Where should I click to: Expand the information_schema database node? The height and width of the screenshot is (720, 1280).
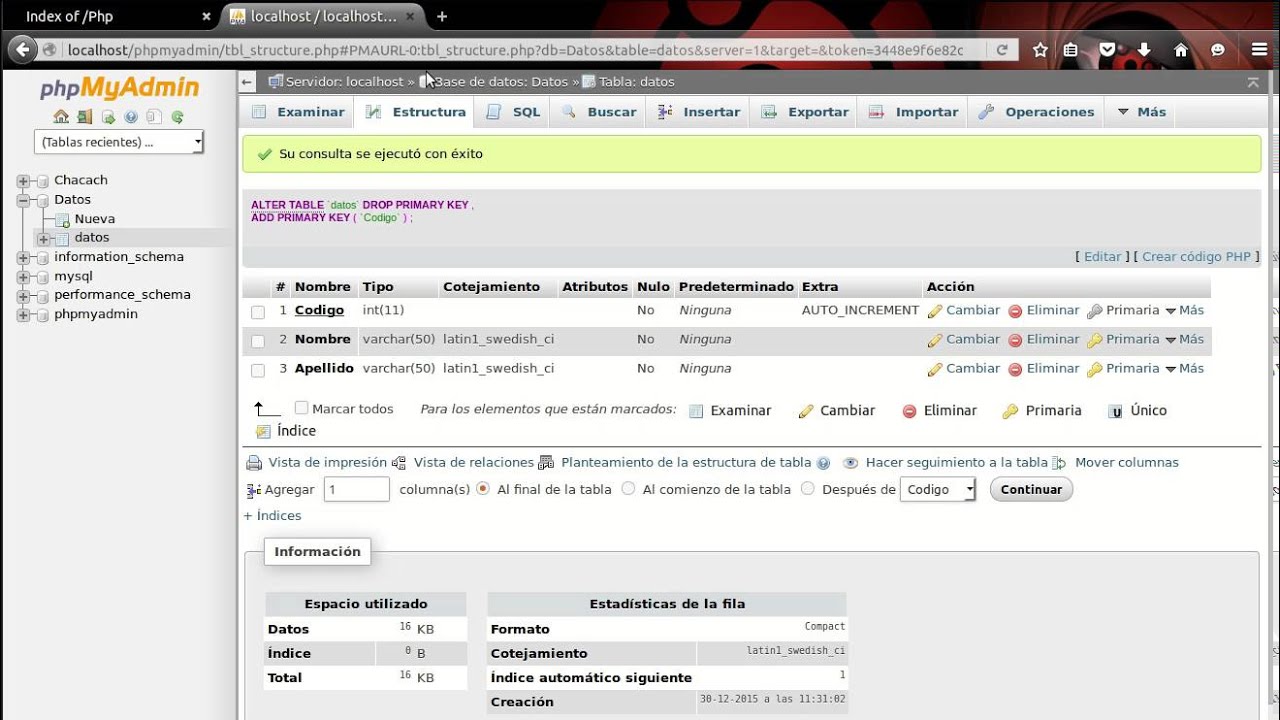(x=23, y=257)
